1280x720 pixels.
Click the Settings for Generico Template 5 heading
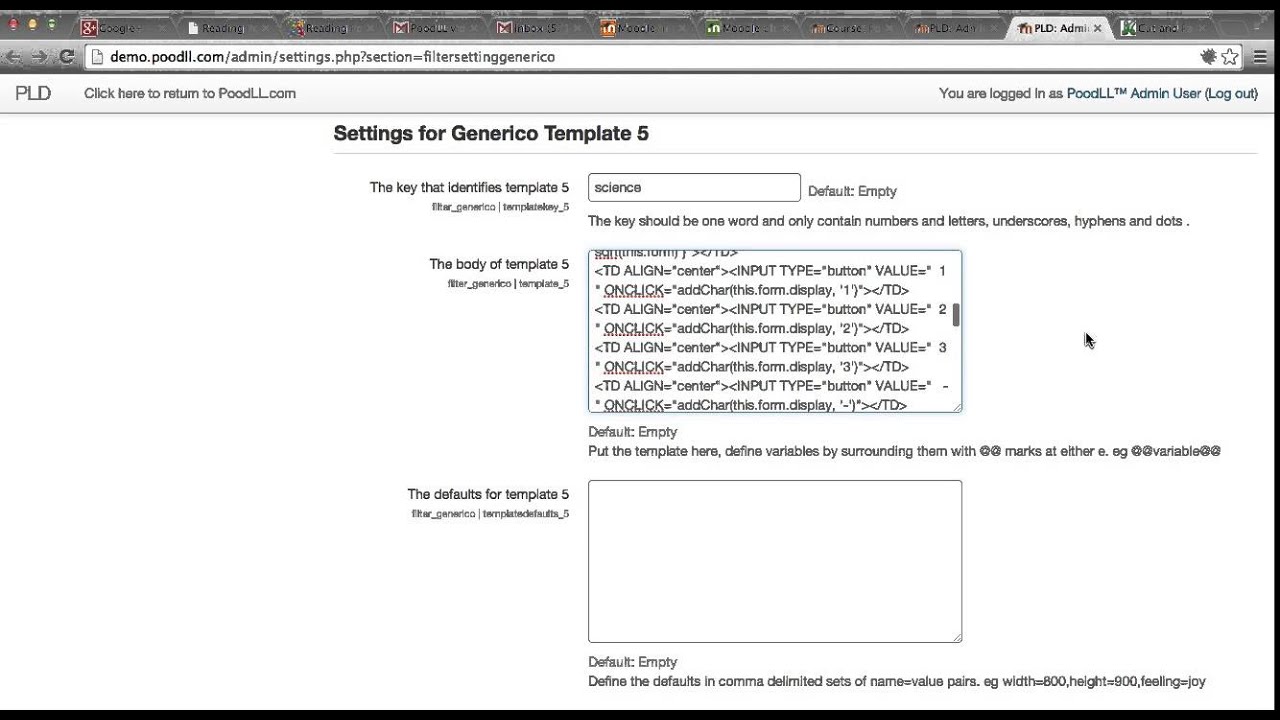coord(491,133)
